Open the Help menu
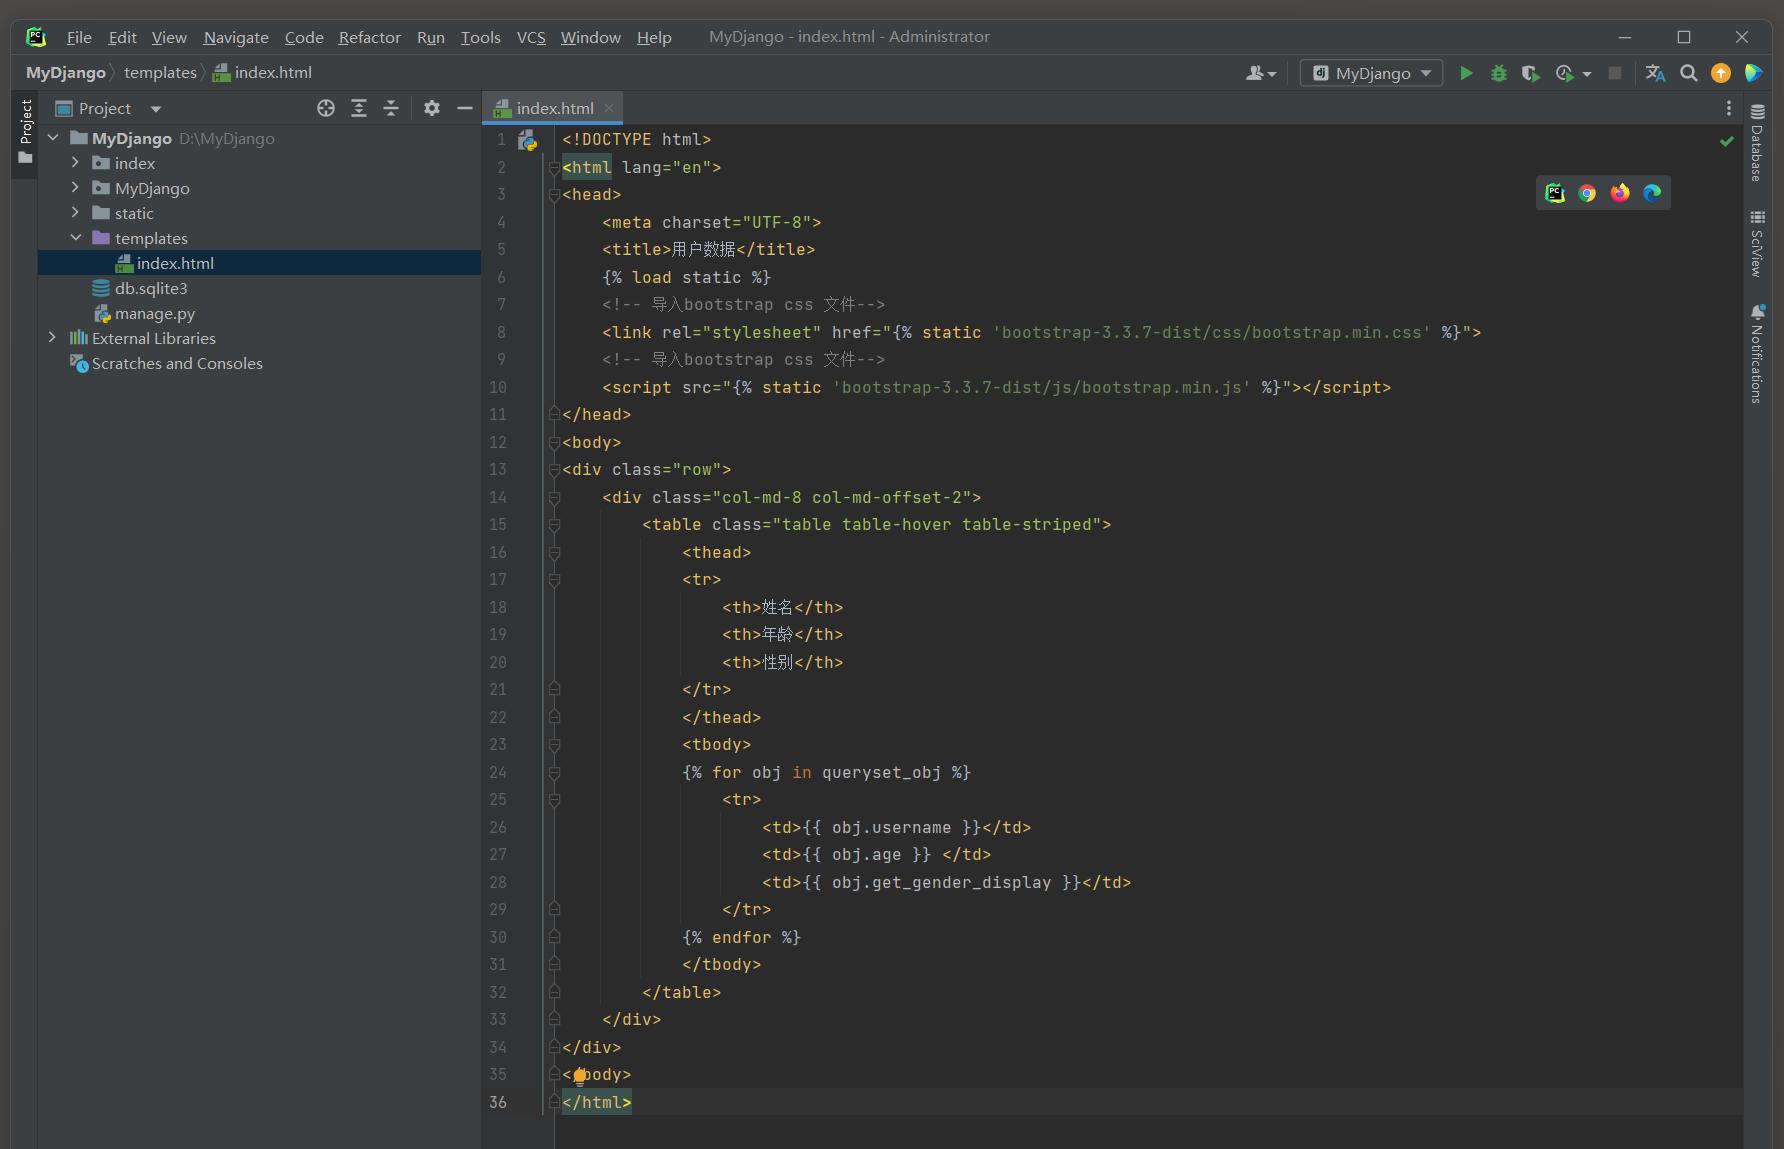This screenshot has height=1149, width=1784. tap(654, 37)
